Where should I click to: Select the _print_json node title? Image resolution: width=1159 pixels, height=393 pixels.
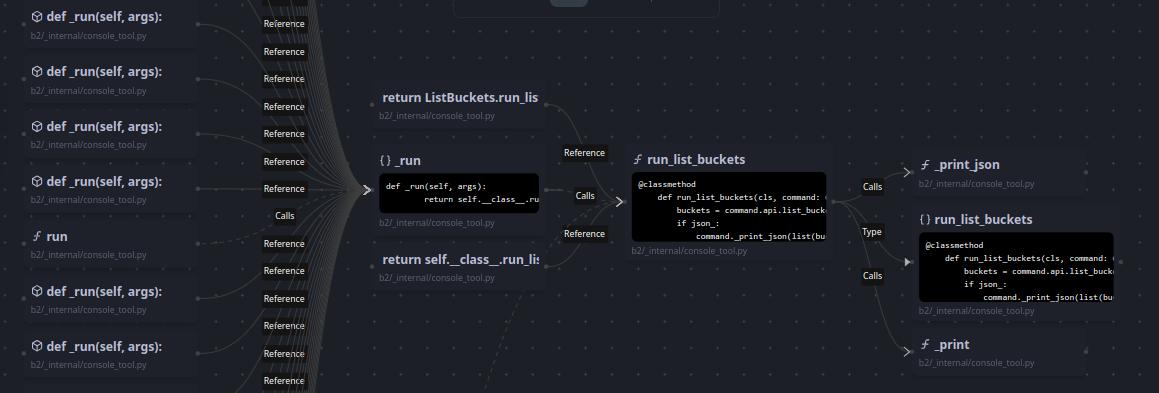[x=966, y=165]
